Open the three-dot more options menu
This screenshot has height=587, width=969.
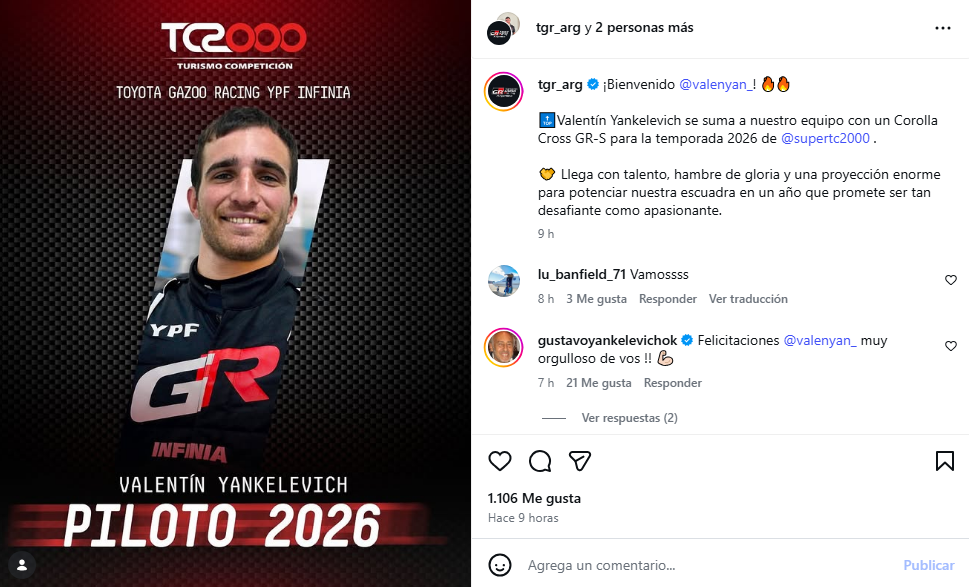tap(942, 28)
